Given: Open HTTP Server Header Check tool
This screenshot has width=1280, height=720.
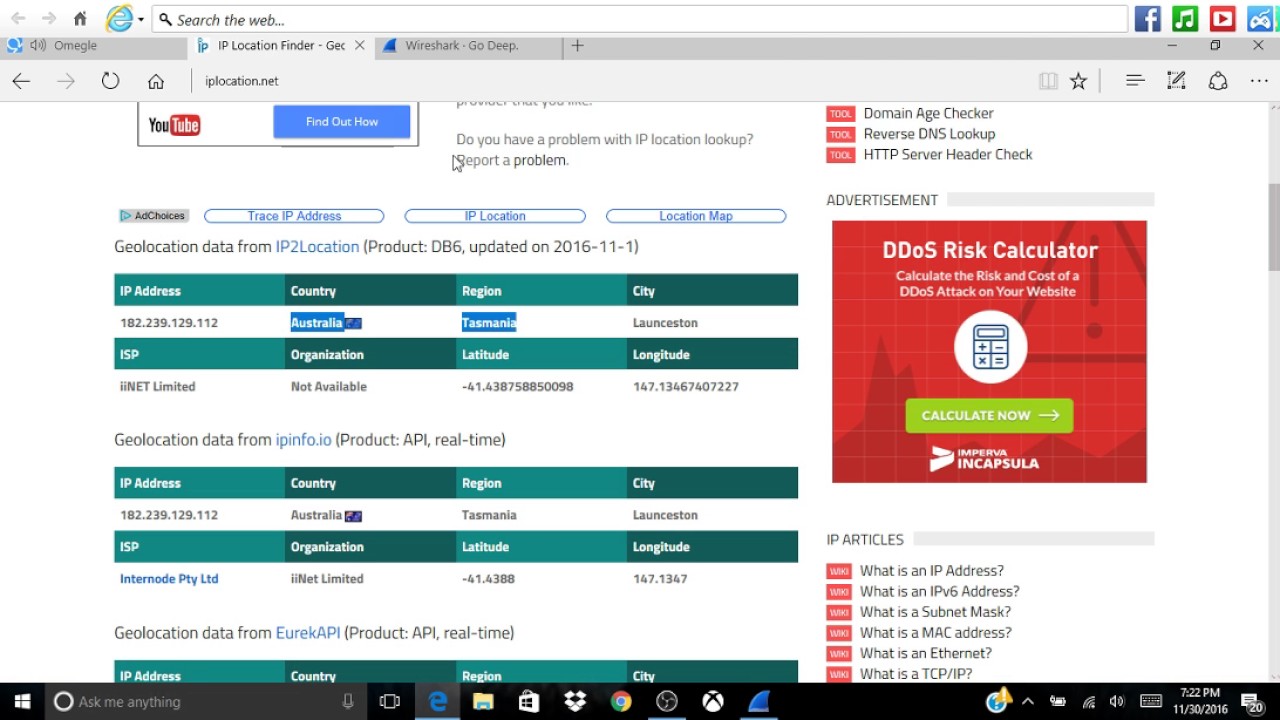Looking at the screenshot, I should [948, 154].
